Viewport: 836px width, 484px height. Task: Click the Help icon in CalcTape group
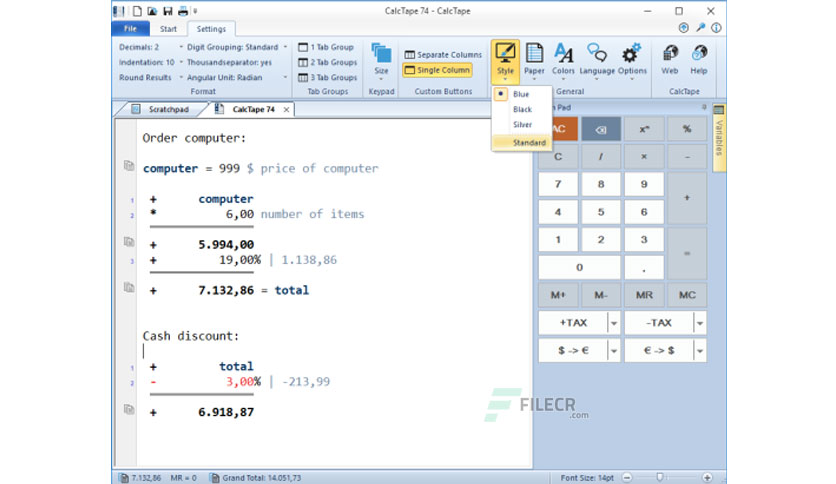pyautogui.click(x=698, y=60)
